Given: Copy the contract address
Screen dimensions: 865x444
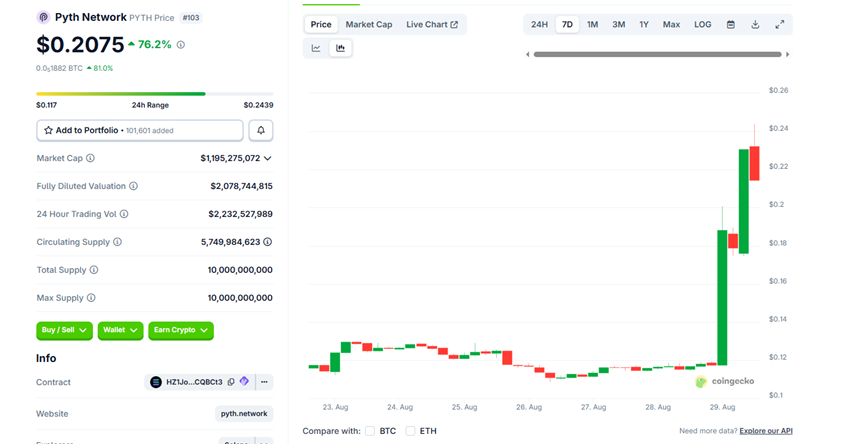Looking at the screenshot, I should 231,382.
